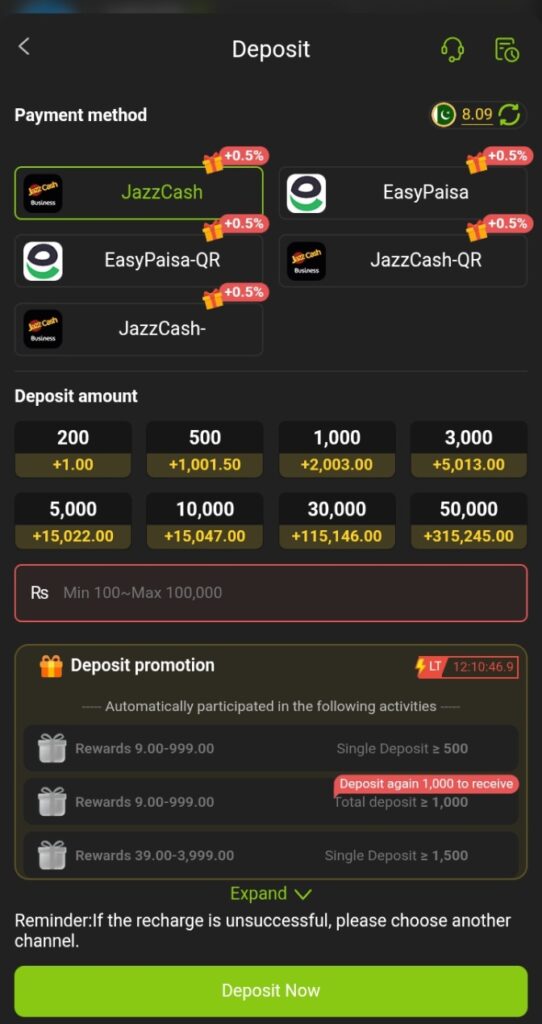Select the 10,000 deposit amount
Image resolution: width=542 pixels, height=1024 pixels.
[205, 521]
